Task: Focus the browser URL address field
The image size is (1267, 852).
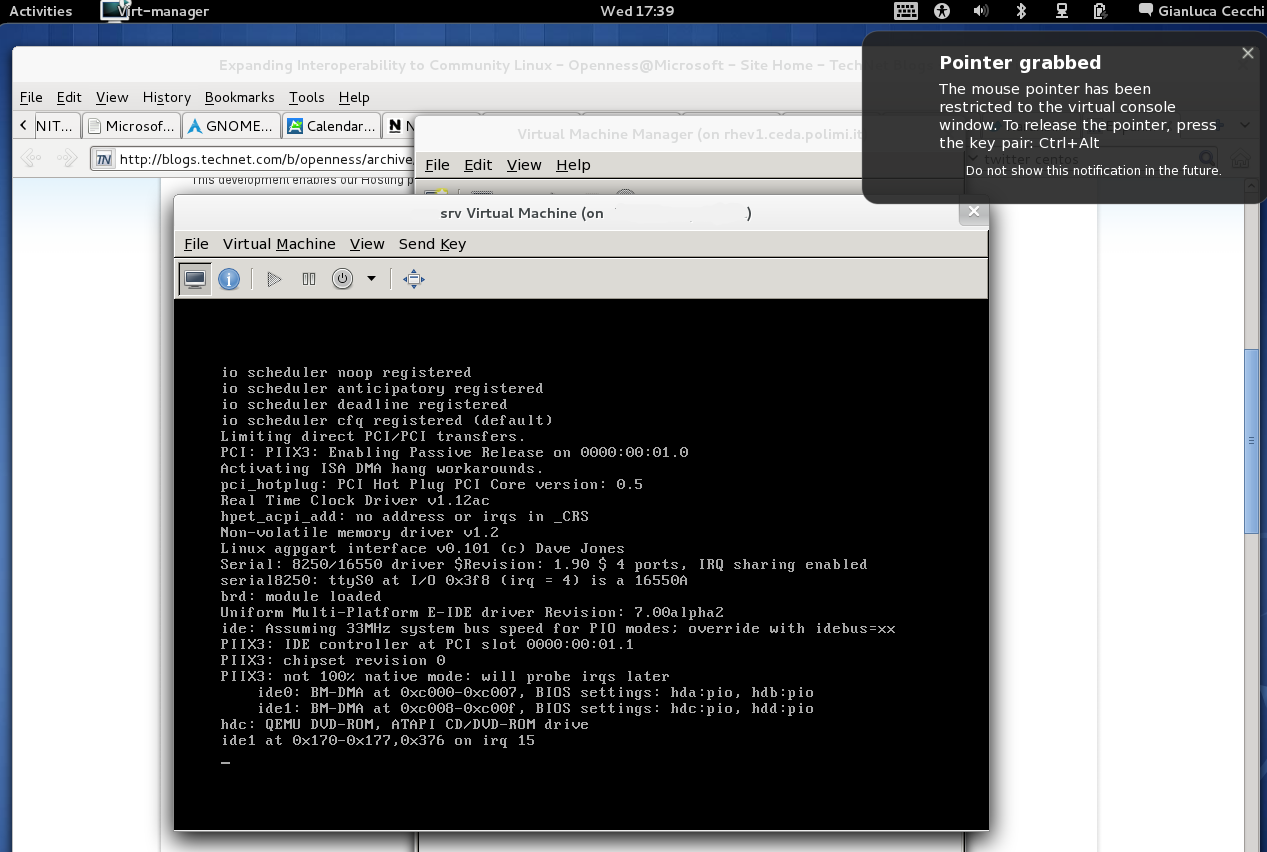Action: 265,159
